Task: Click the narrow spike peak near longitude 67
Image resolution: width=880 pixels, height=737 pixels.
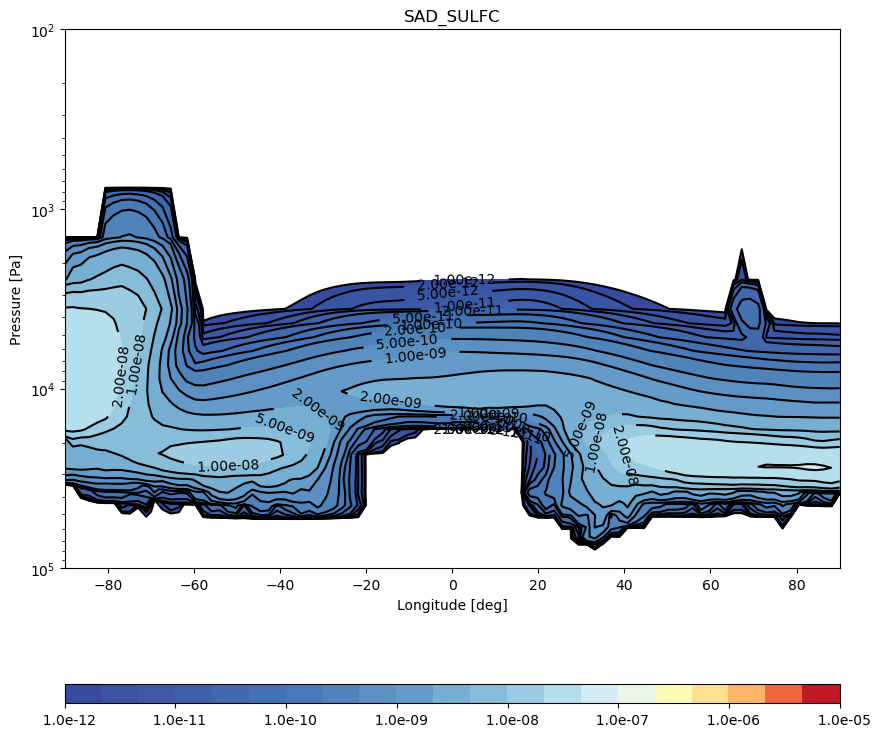Action: click(x=742, y=251)
